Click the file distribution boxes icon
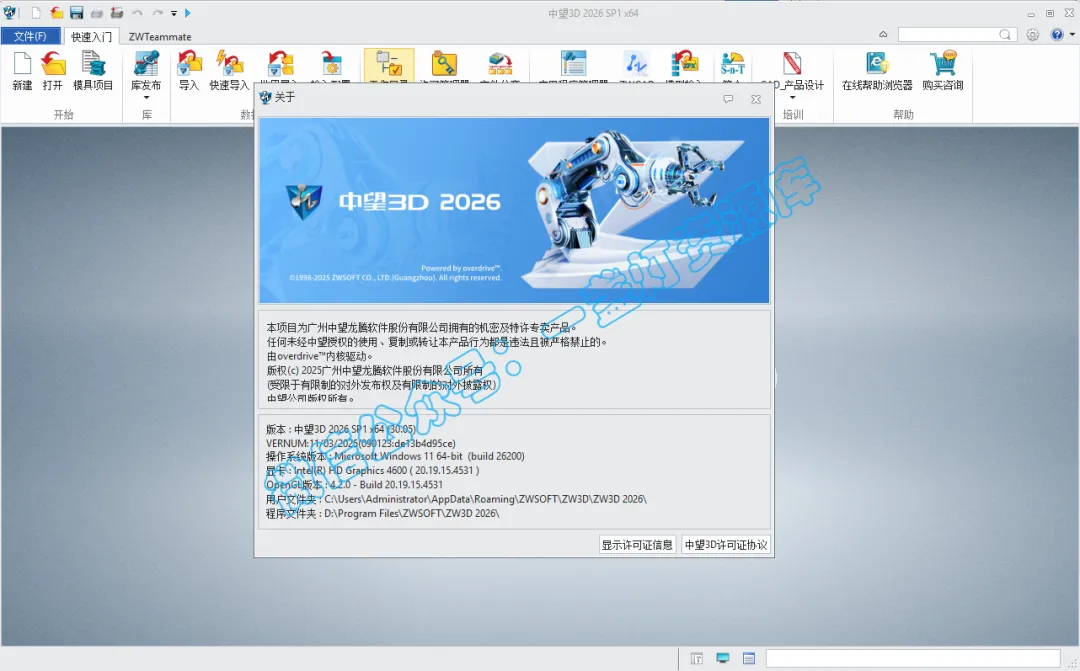The image size is (1080, 671). point(500,65)
